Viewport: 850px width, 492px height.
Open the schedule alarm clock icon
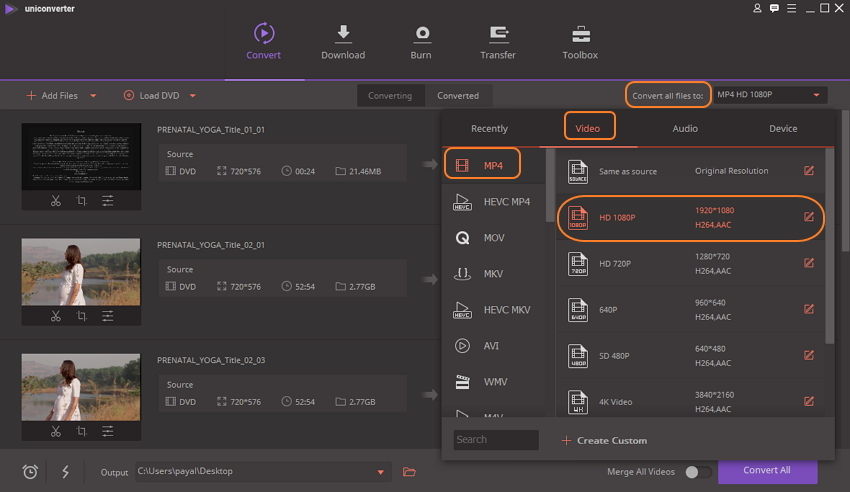click(x=30, y=471)
